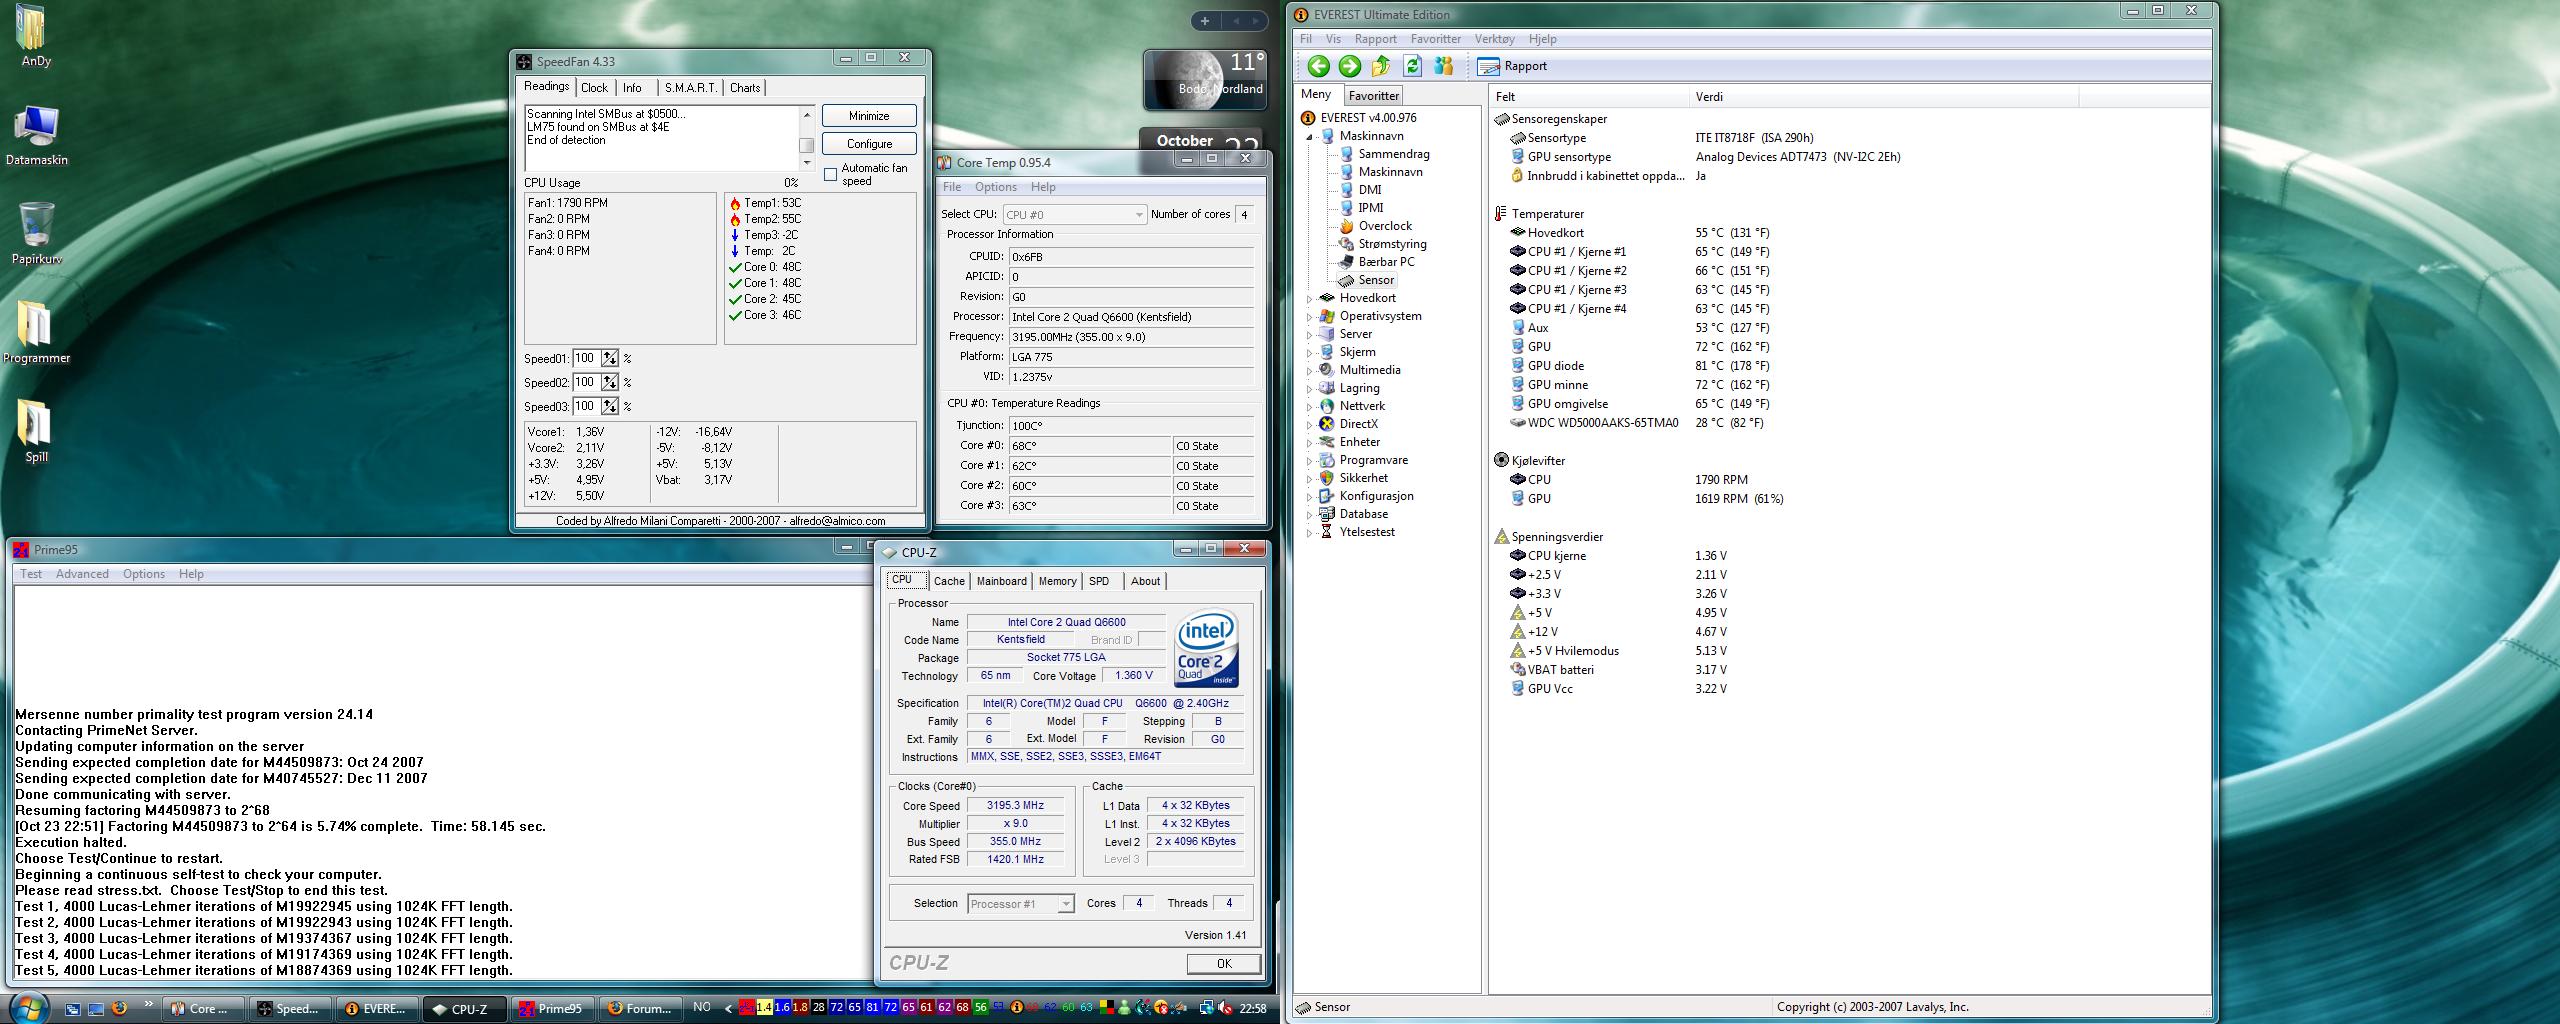
Task: Switch to EVEREST Favoritter tab
Action: [x=1373, y=96]
